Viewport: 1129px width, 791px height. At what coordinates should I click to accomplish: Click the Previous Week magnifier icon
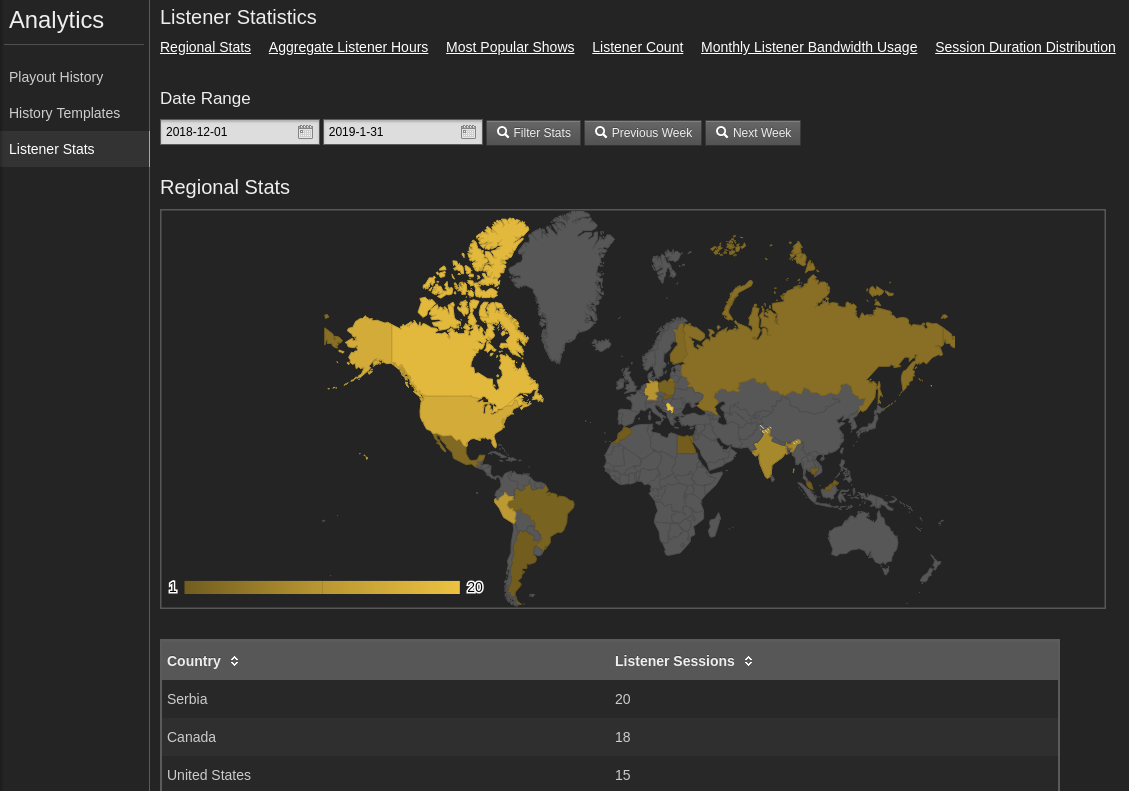tap(601, 132)
